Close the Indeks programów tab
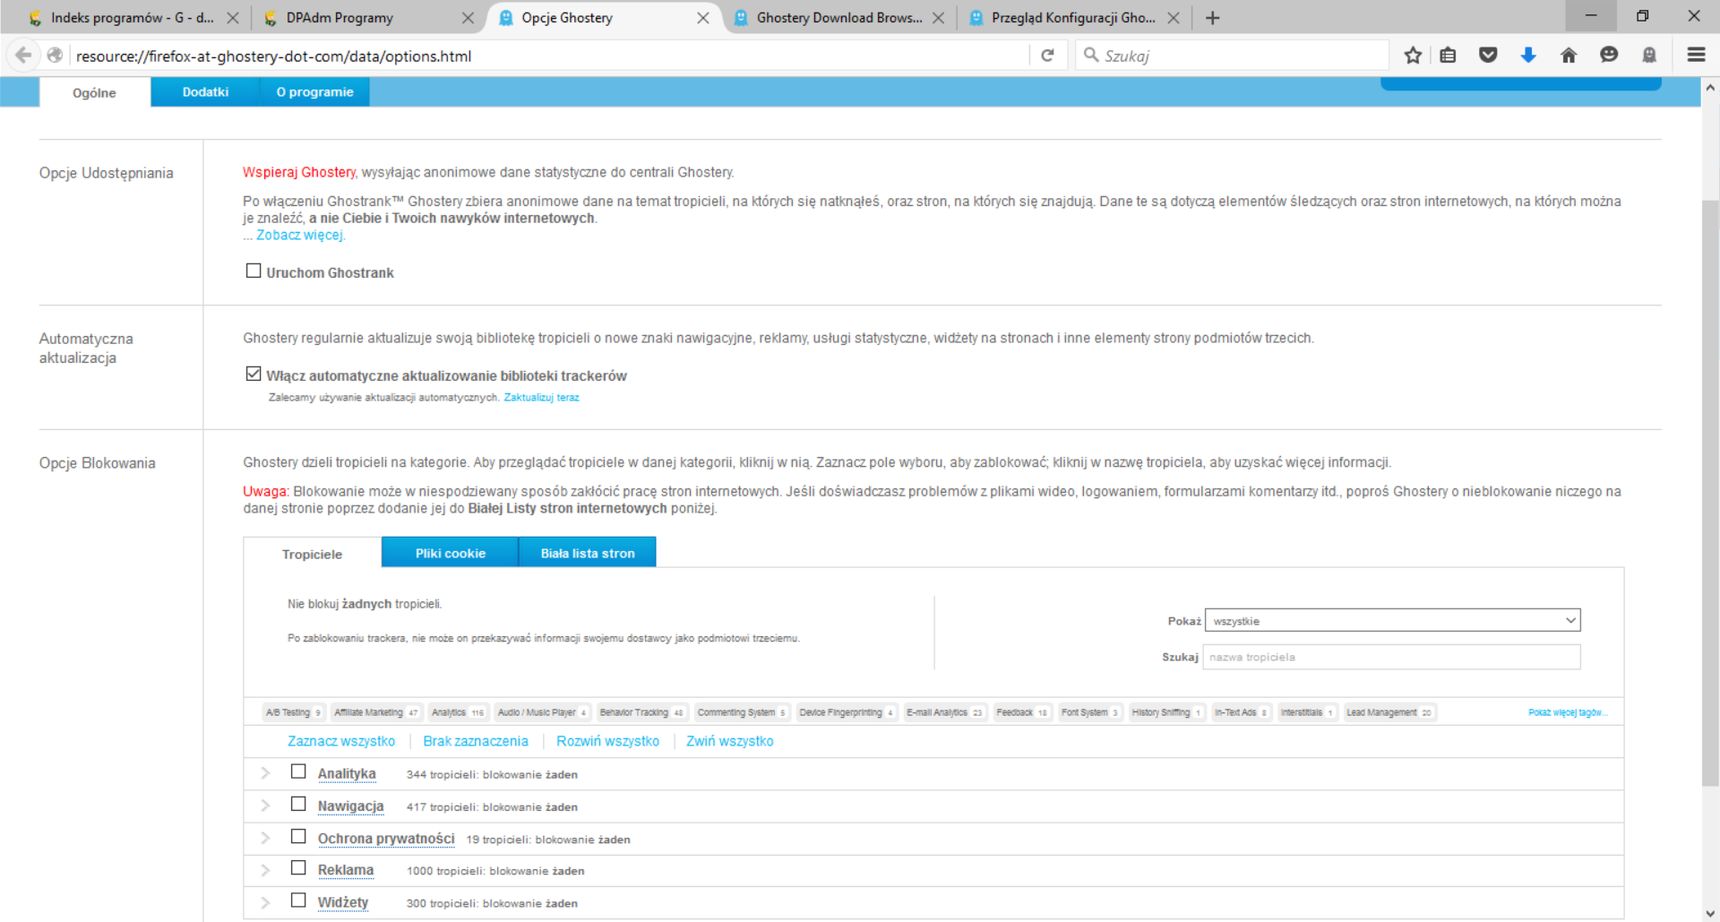1720x922 pixels. tap(233, 18)
